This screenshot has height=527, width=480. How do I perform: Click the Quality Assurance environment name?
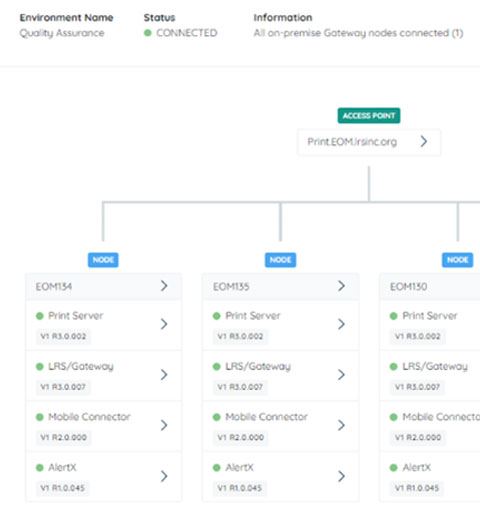(62, 33)
